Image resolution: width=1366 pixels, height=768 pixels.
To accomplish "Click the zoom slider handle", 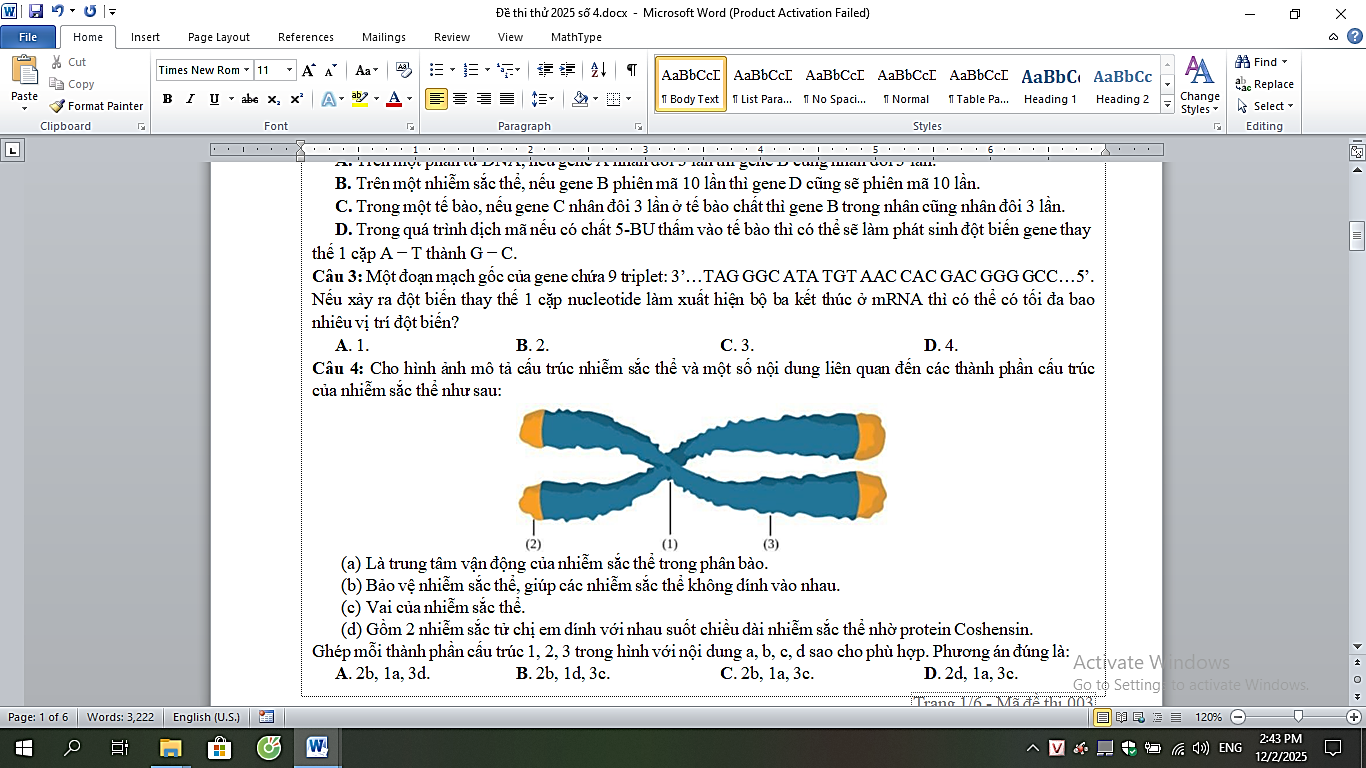I will coord(1298,717).
